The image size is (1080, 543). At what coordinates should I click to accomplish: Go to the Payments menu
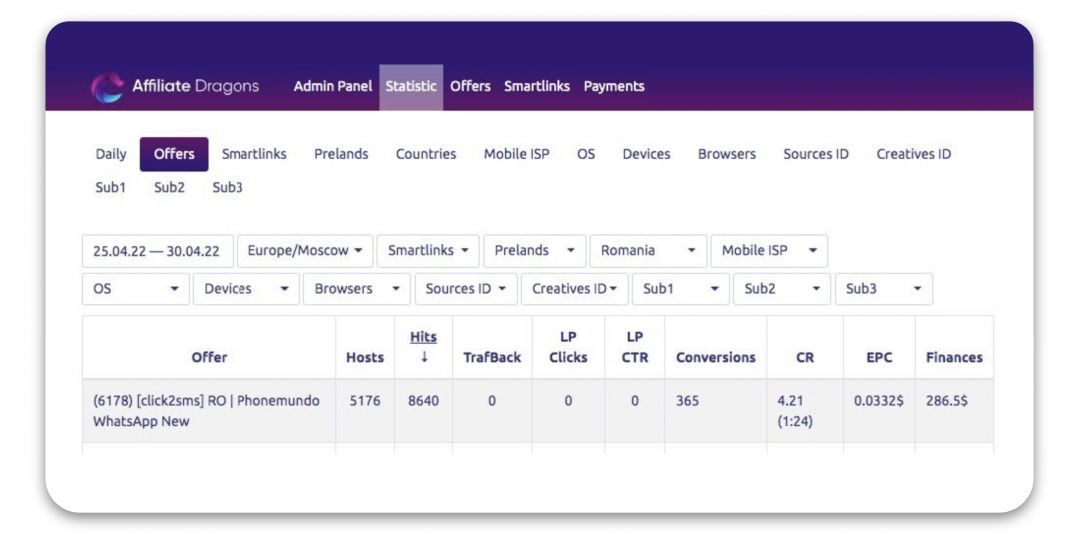[614, 87]
